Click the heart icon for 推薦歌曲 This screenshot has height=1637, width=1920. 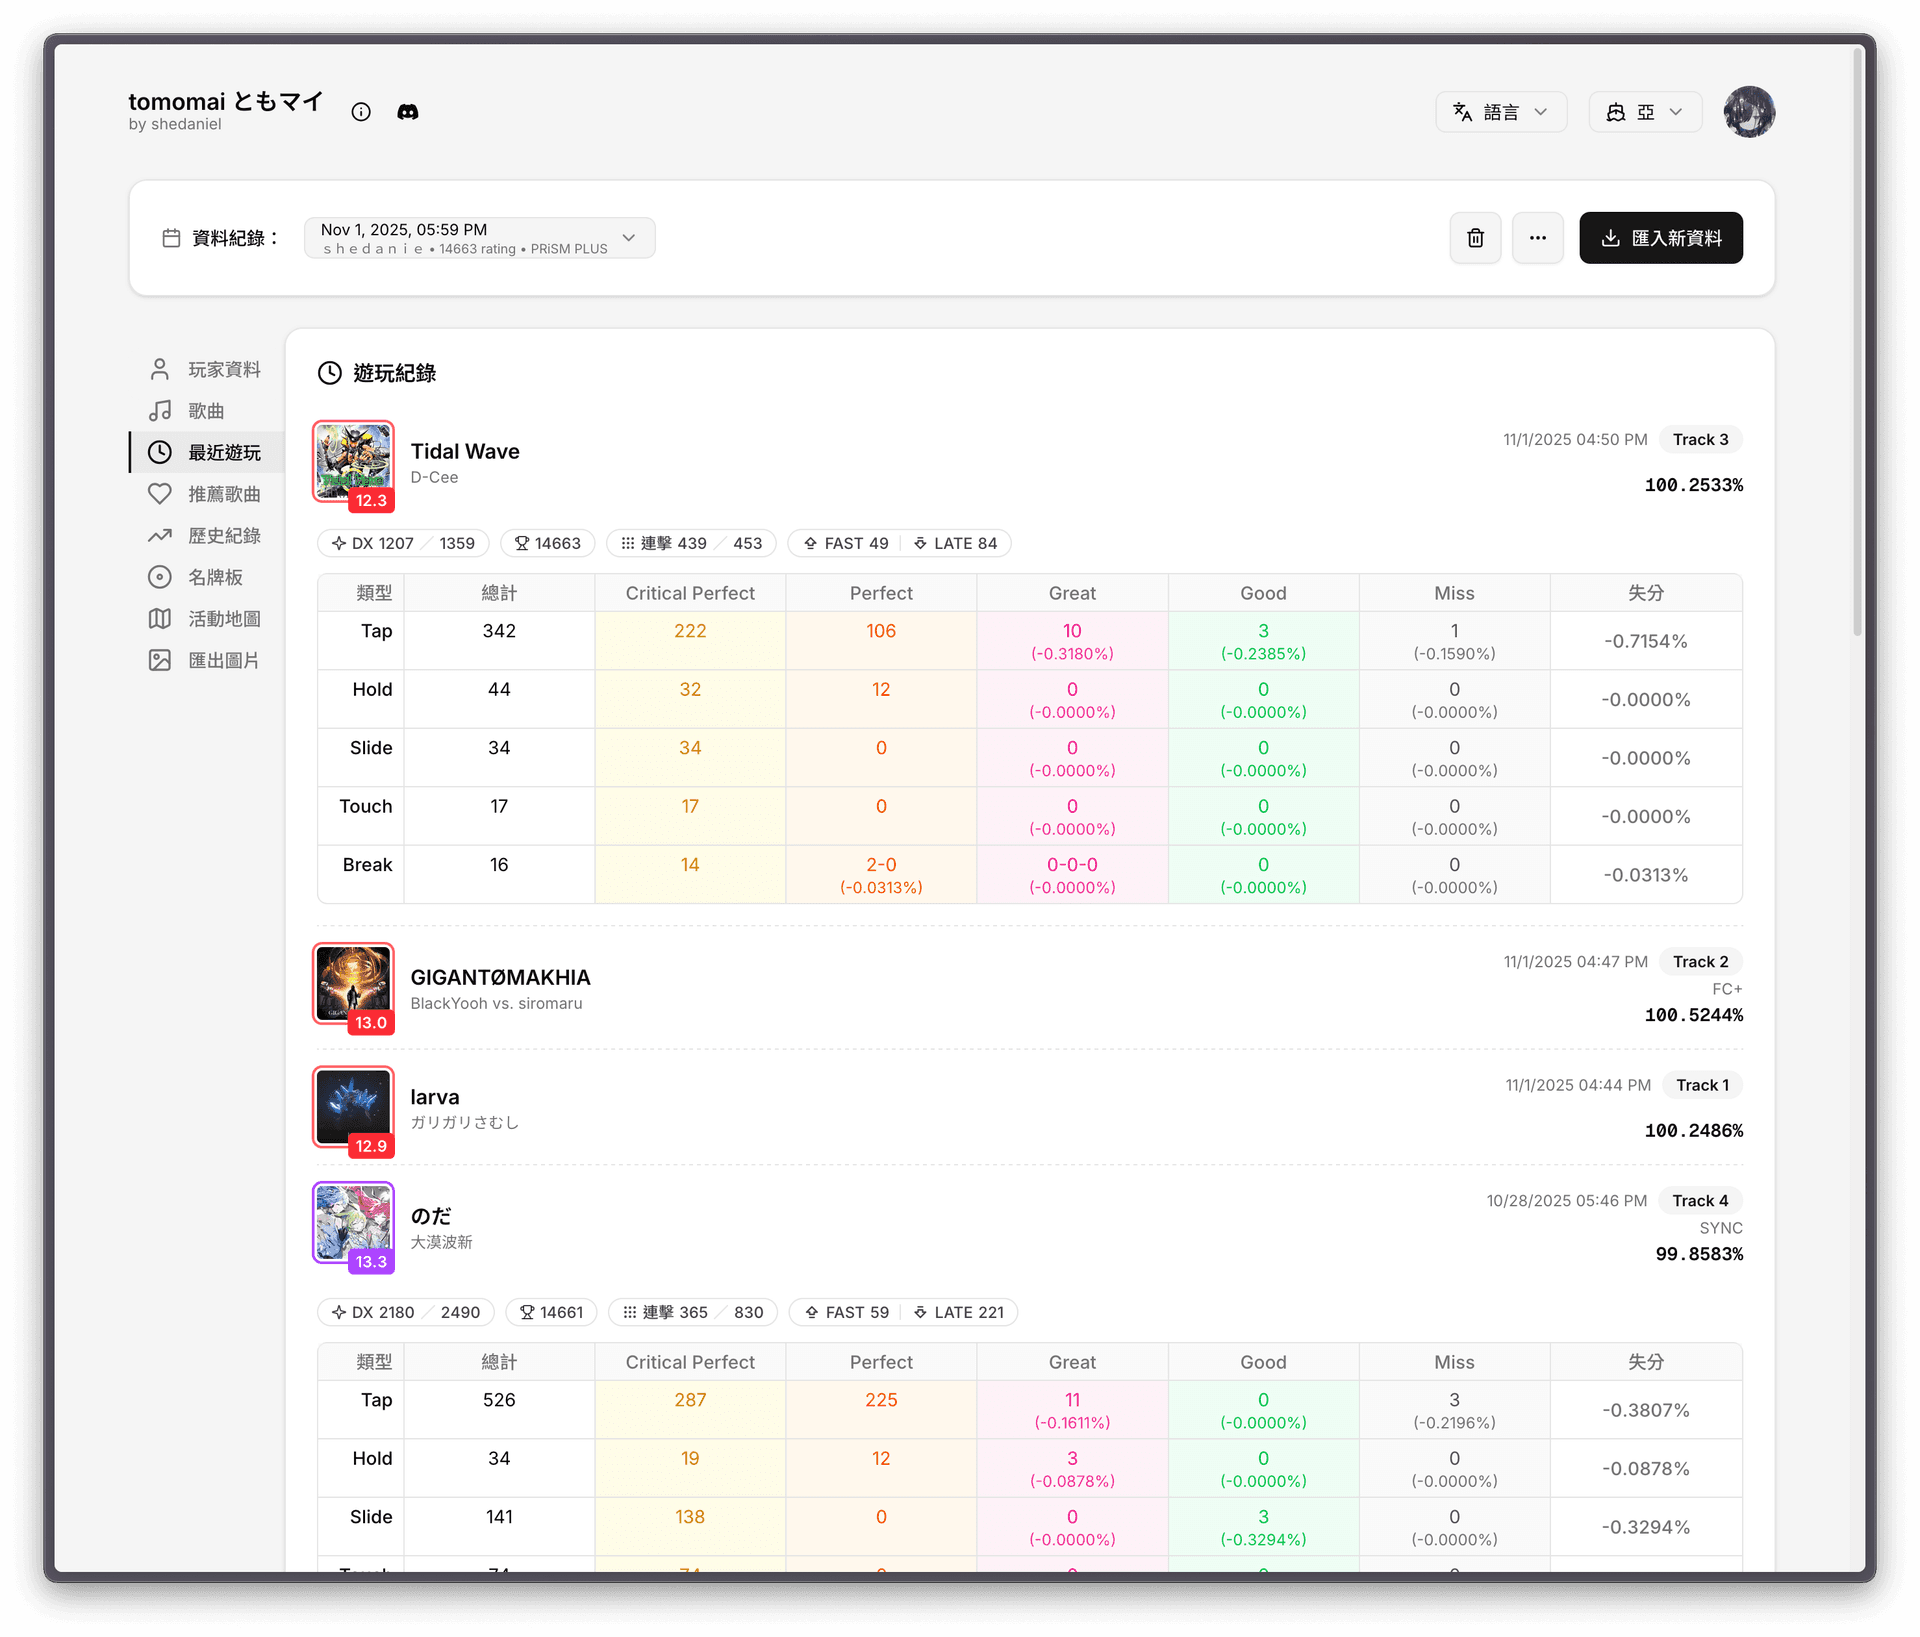coord(160,494)
